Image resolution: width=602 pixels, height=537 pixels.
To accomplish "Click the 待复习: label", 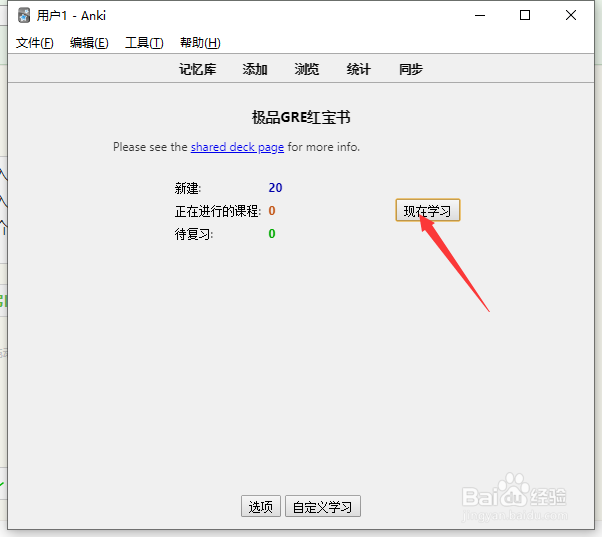I will (194, 234).
